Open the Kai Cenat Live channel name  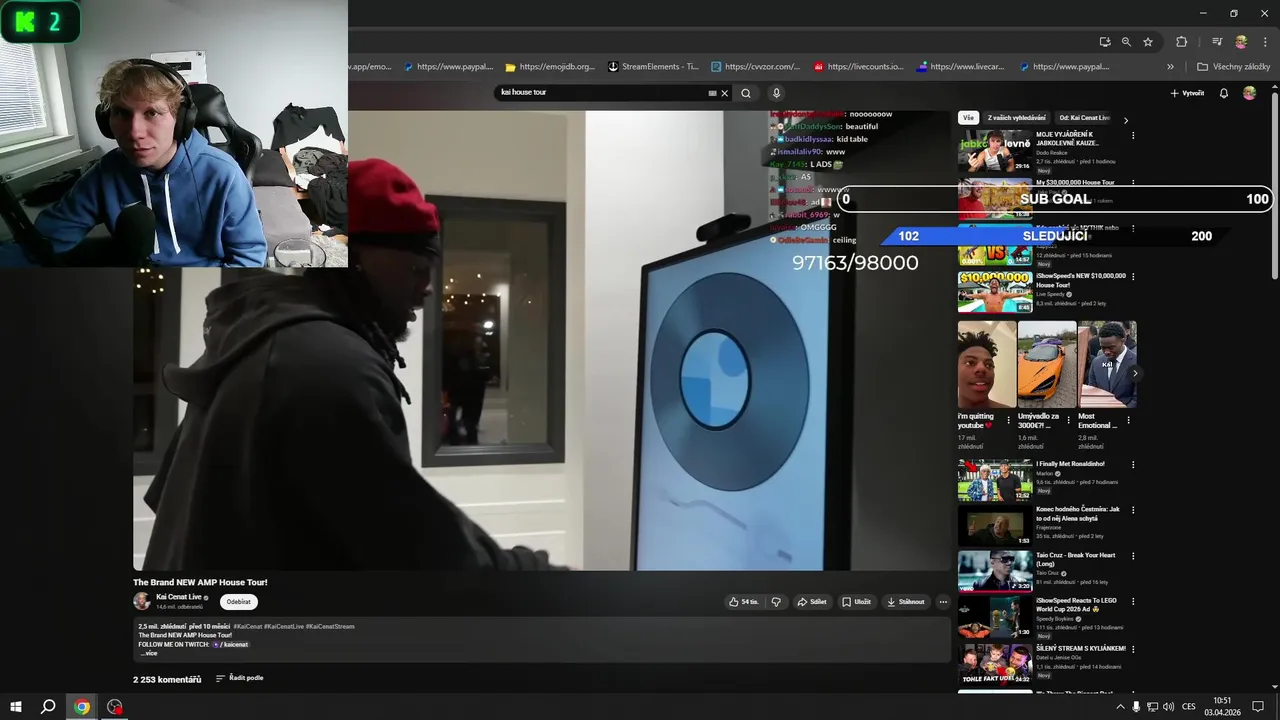(x=178, y=597)
